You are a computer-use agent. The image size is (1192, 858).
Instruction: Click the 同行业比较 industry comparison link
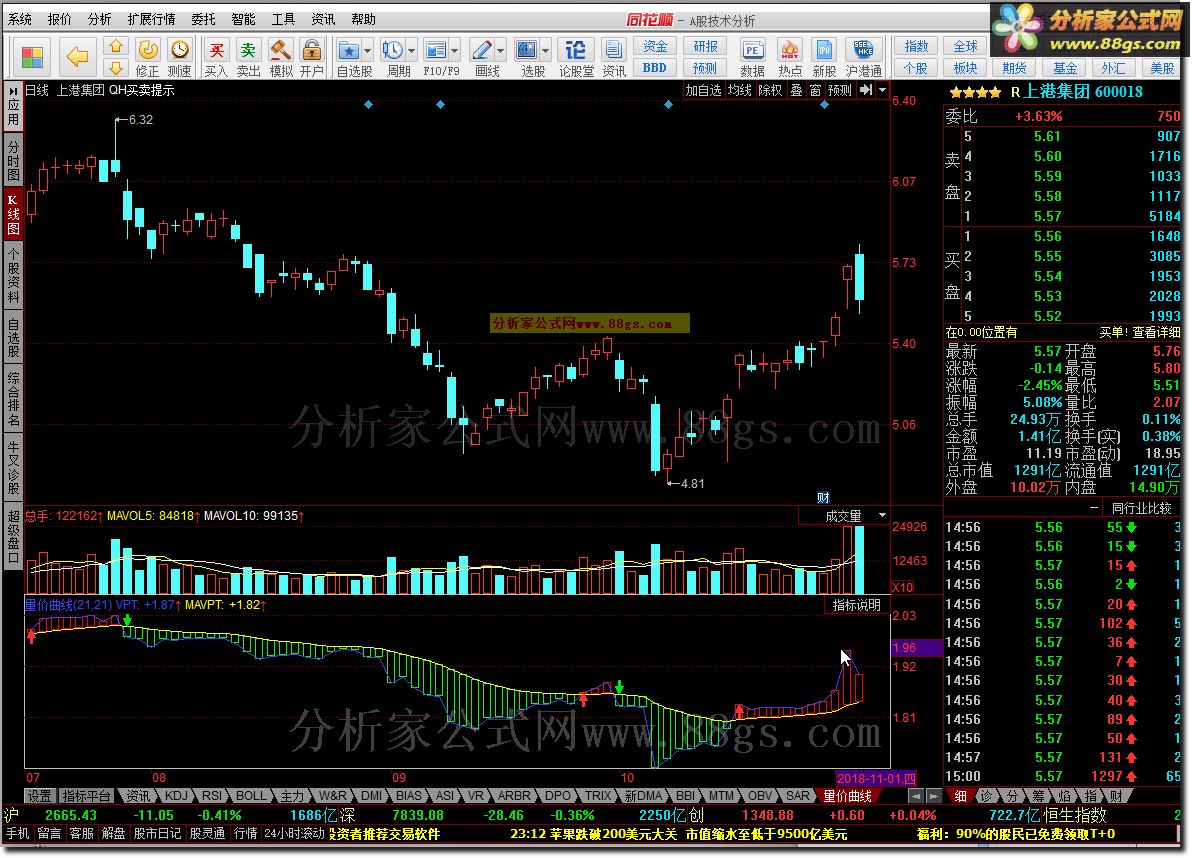coord(1141,508)
